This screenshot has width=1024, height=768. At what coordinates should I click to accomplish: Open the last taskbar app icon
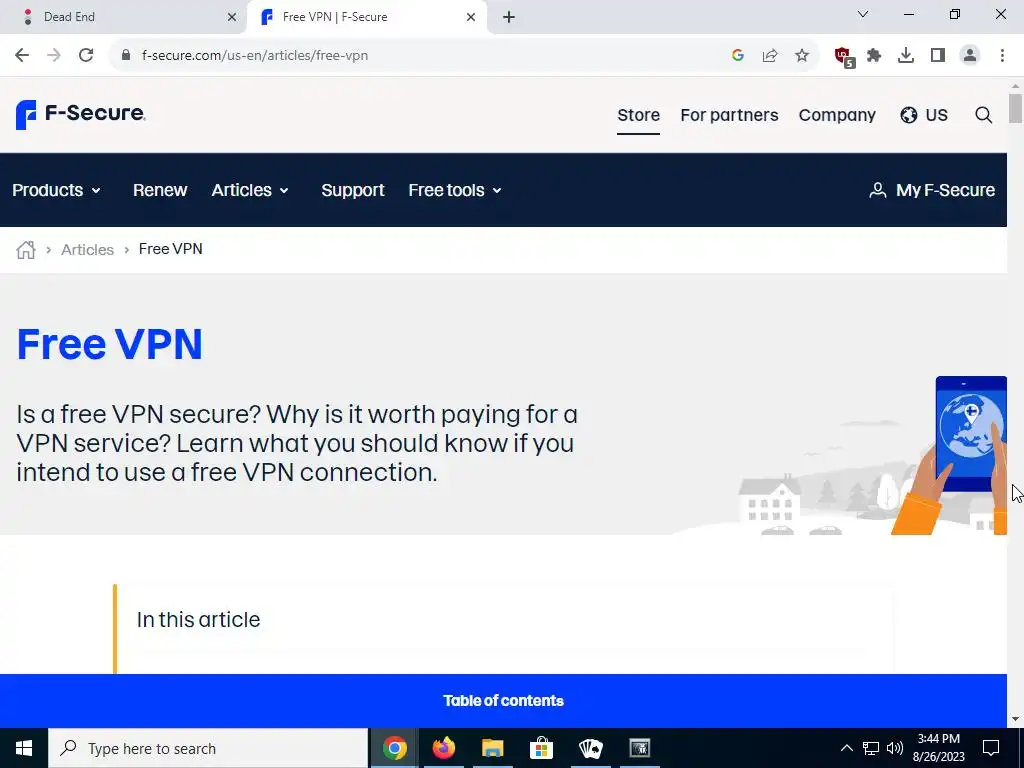pyautogui.click(x=639, y=748)
